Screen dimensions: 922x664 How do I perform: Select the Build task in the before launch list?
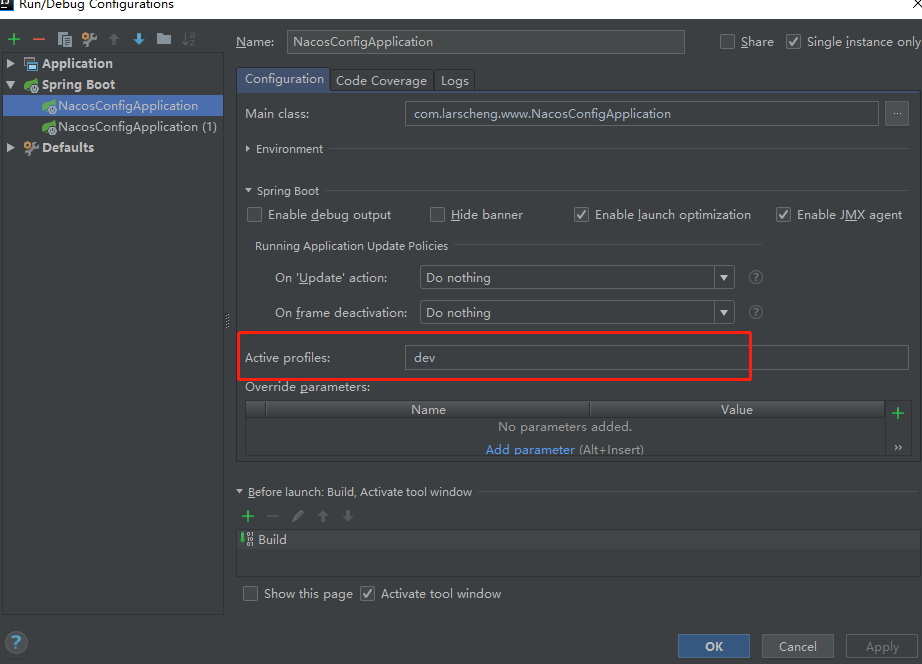click(x=579, y=539)
